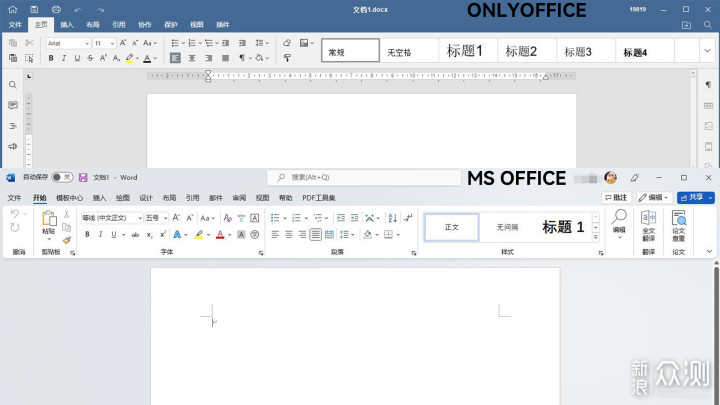Image resolution: width=720 pixels, height=405 pixels.
Task: Click Word sort A-Z icon
Action: point(393,218)
